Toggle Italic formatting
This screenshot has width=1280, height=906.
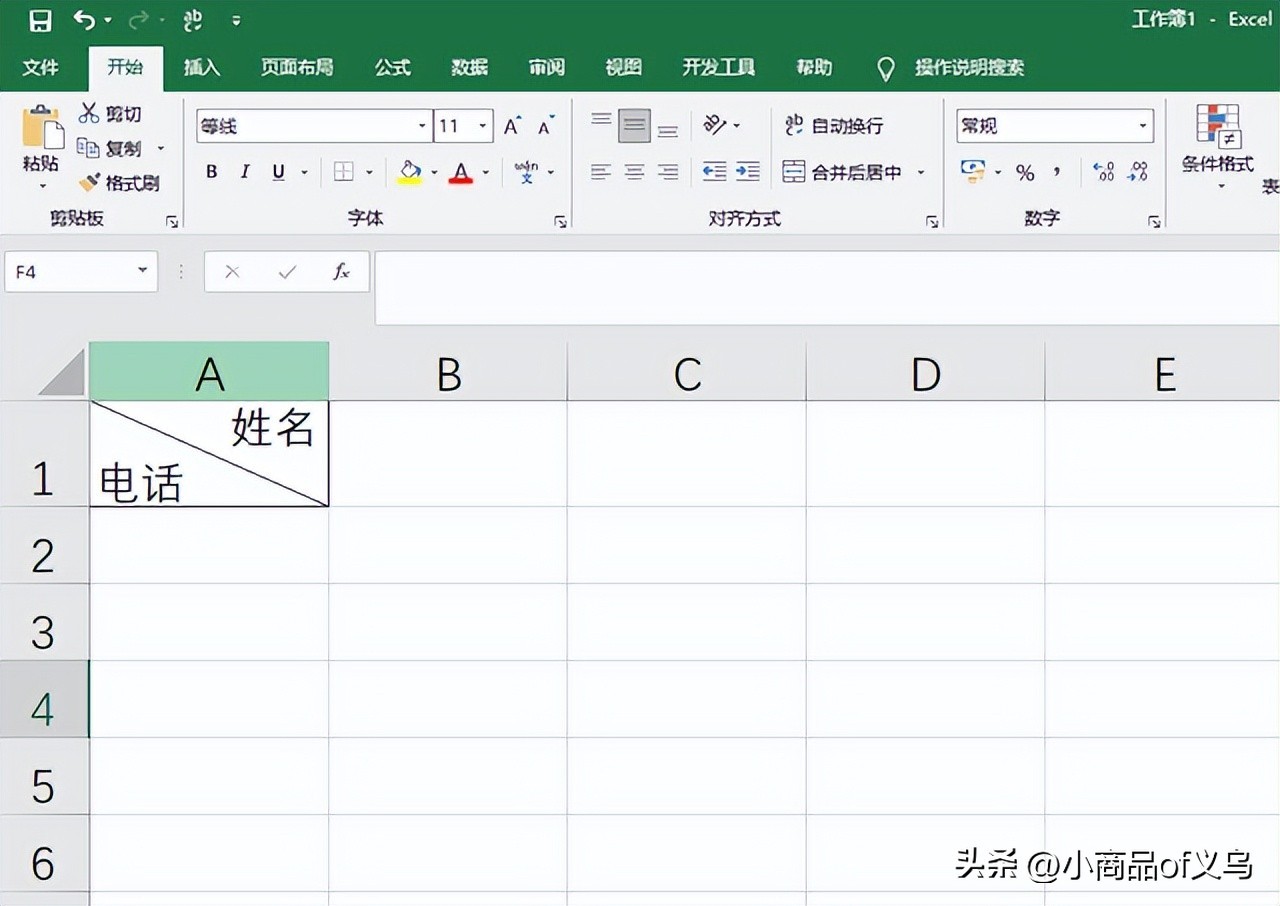245,172
